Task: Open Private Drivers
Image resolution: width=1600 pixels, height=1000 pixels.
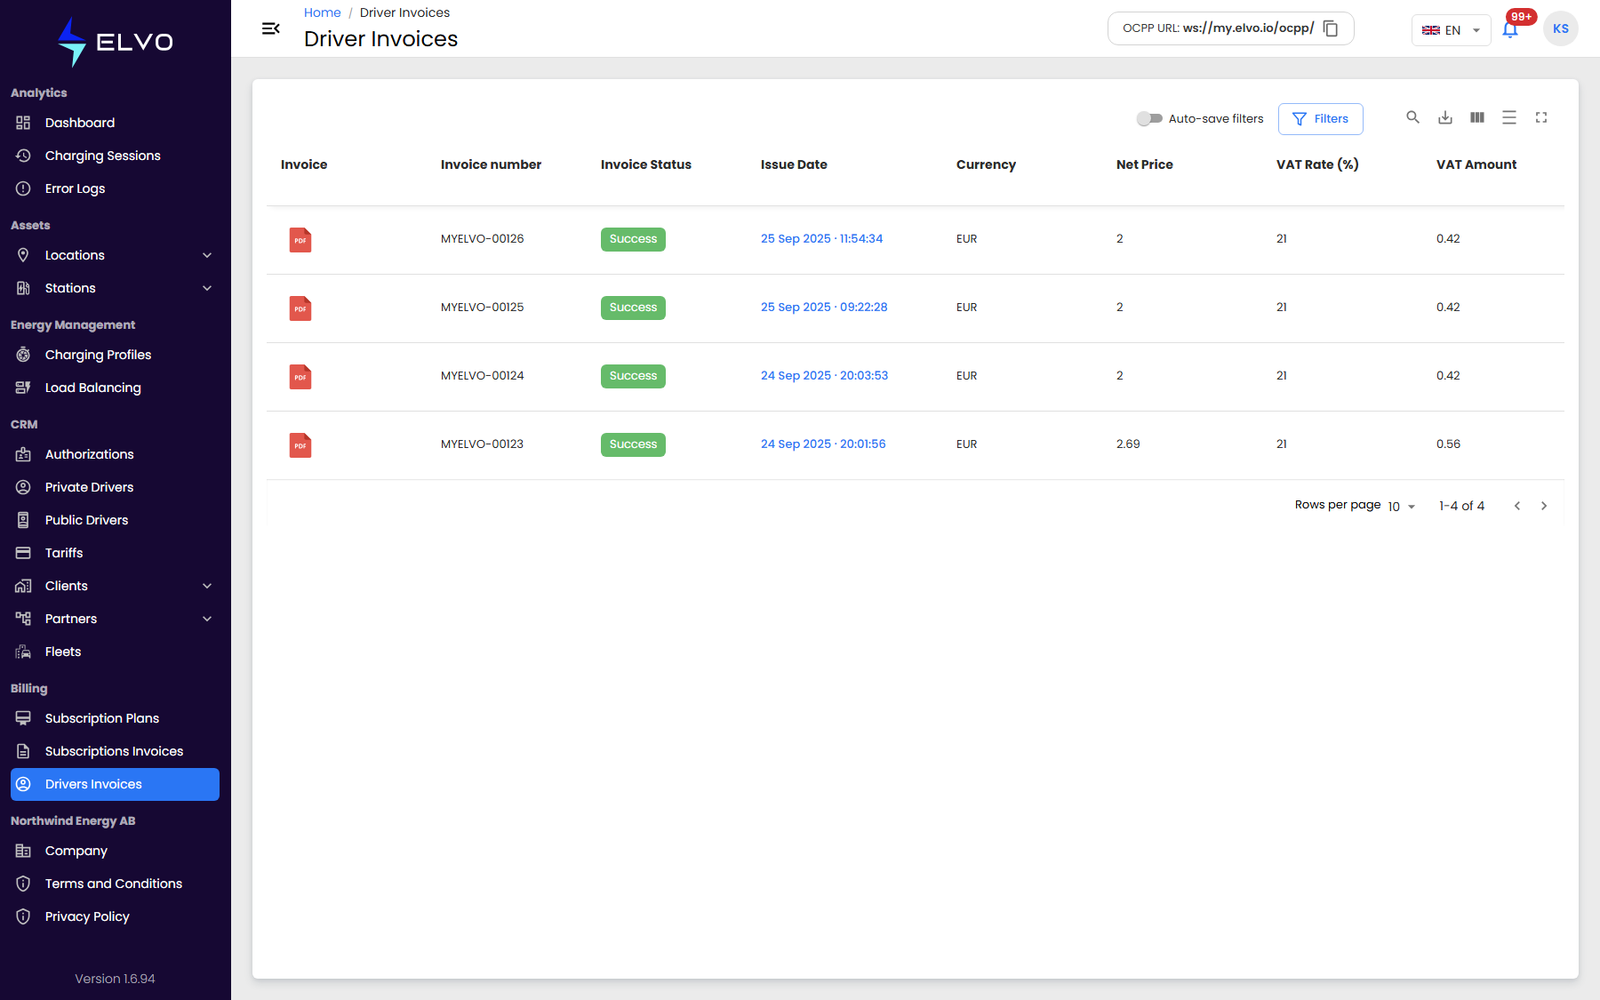Action: tap(115, 487)
